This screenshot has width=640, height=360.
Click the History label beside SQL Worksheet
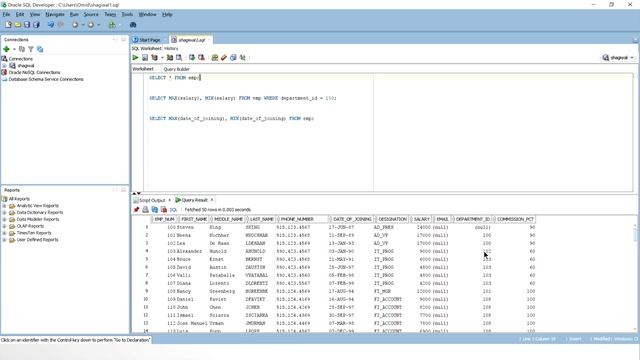pos(171,49)
